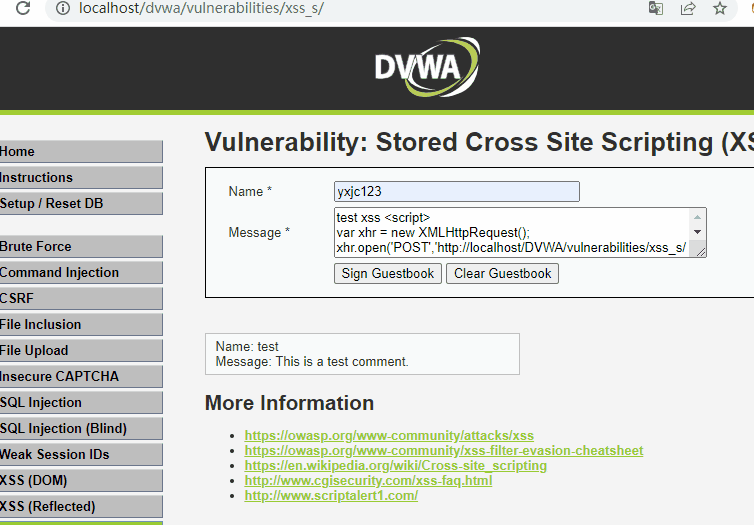The height and width of the screenshot is (525, 754).
Task: Open the Wikipedia Cross-site scripting link
Action: (x=396, y=465)
